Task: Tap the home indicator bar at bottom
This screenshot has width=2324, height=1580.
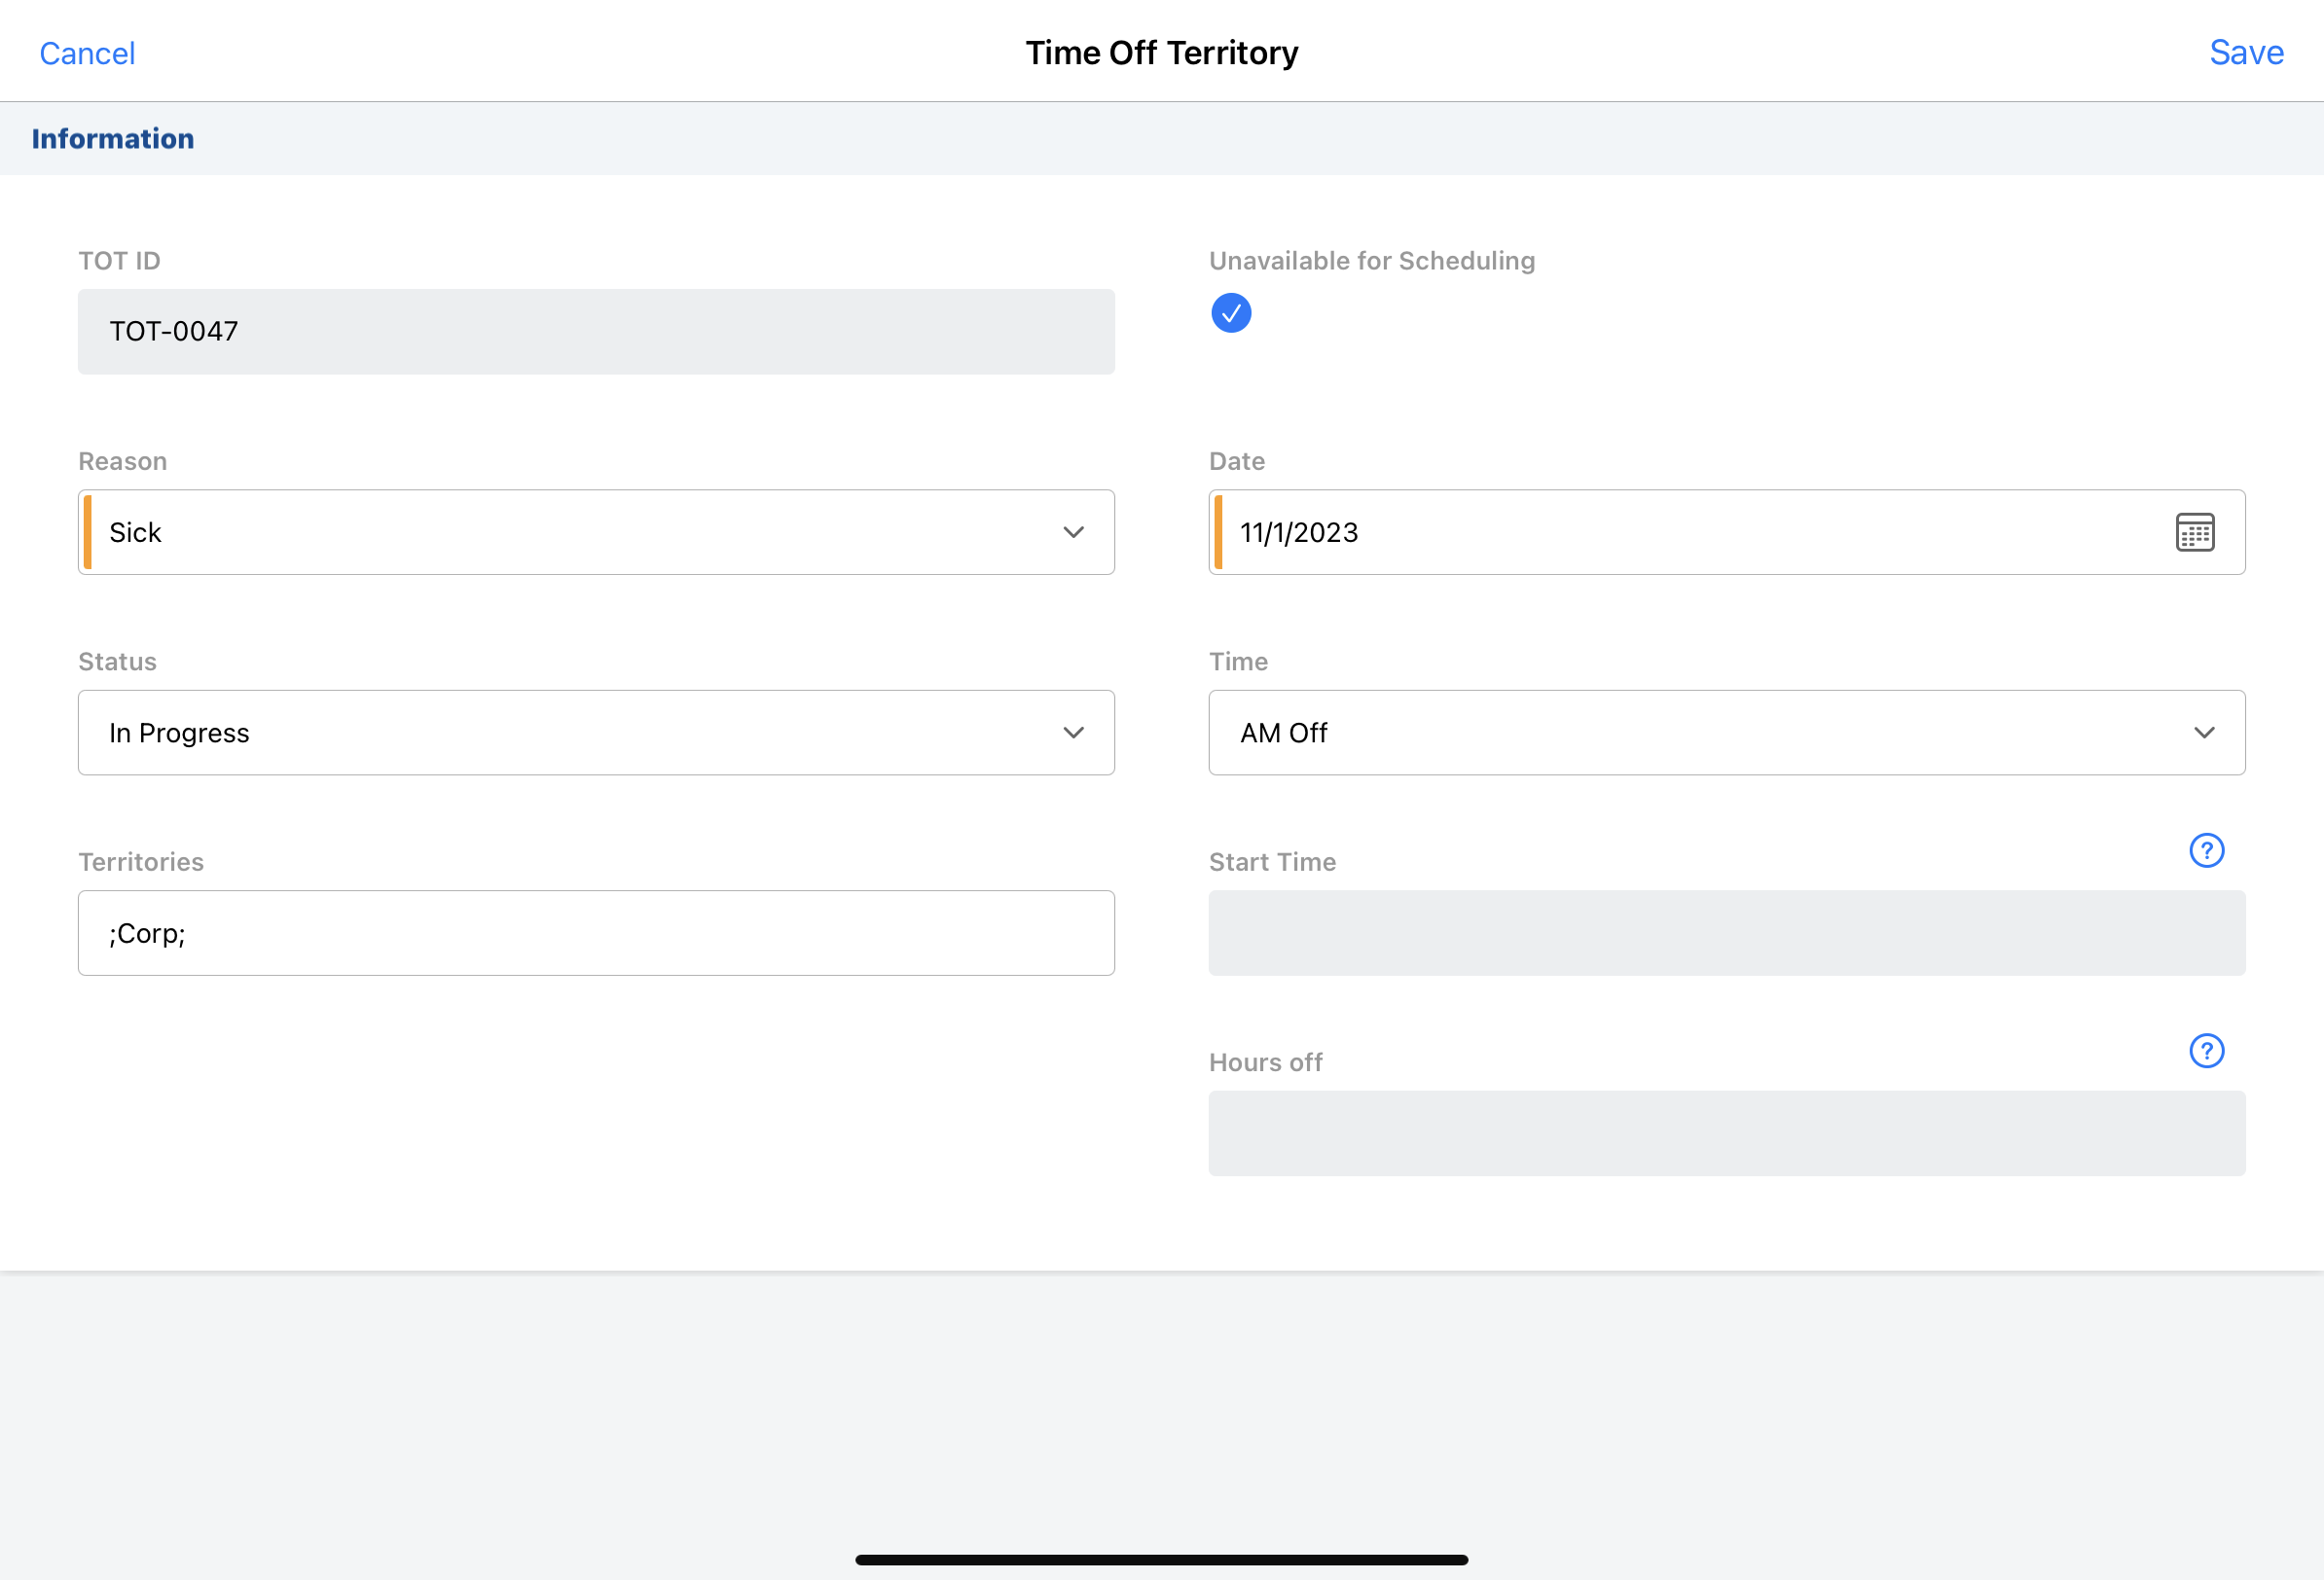Action: click(x=1161, y=1559)
